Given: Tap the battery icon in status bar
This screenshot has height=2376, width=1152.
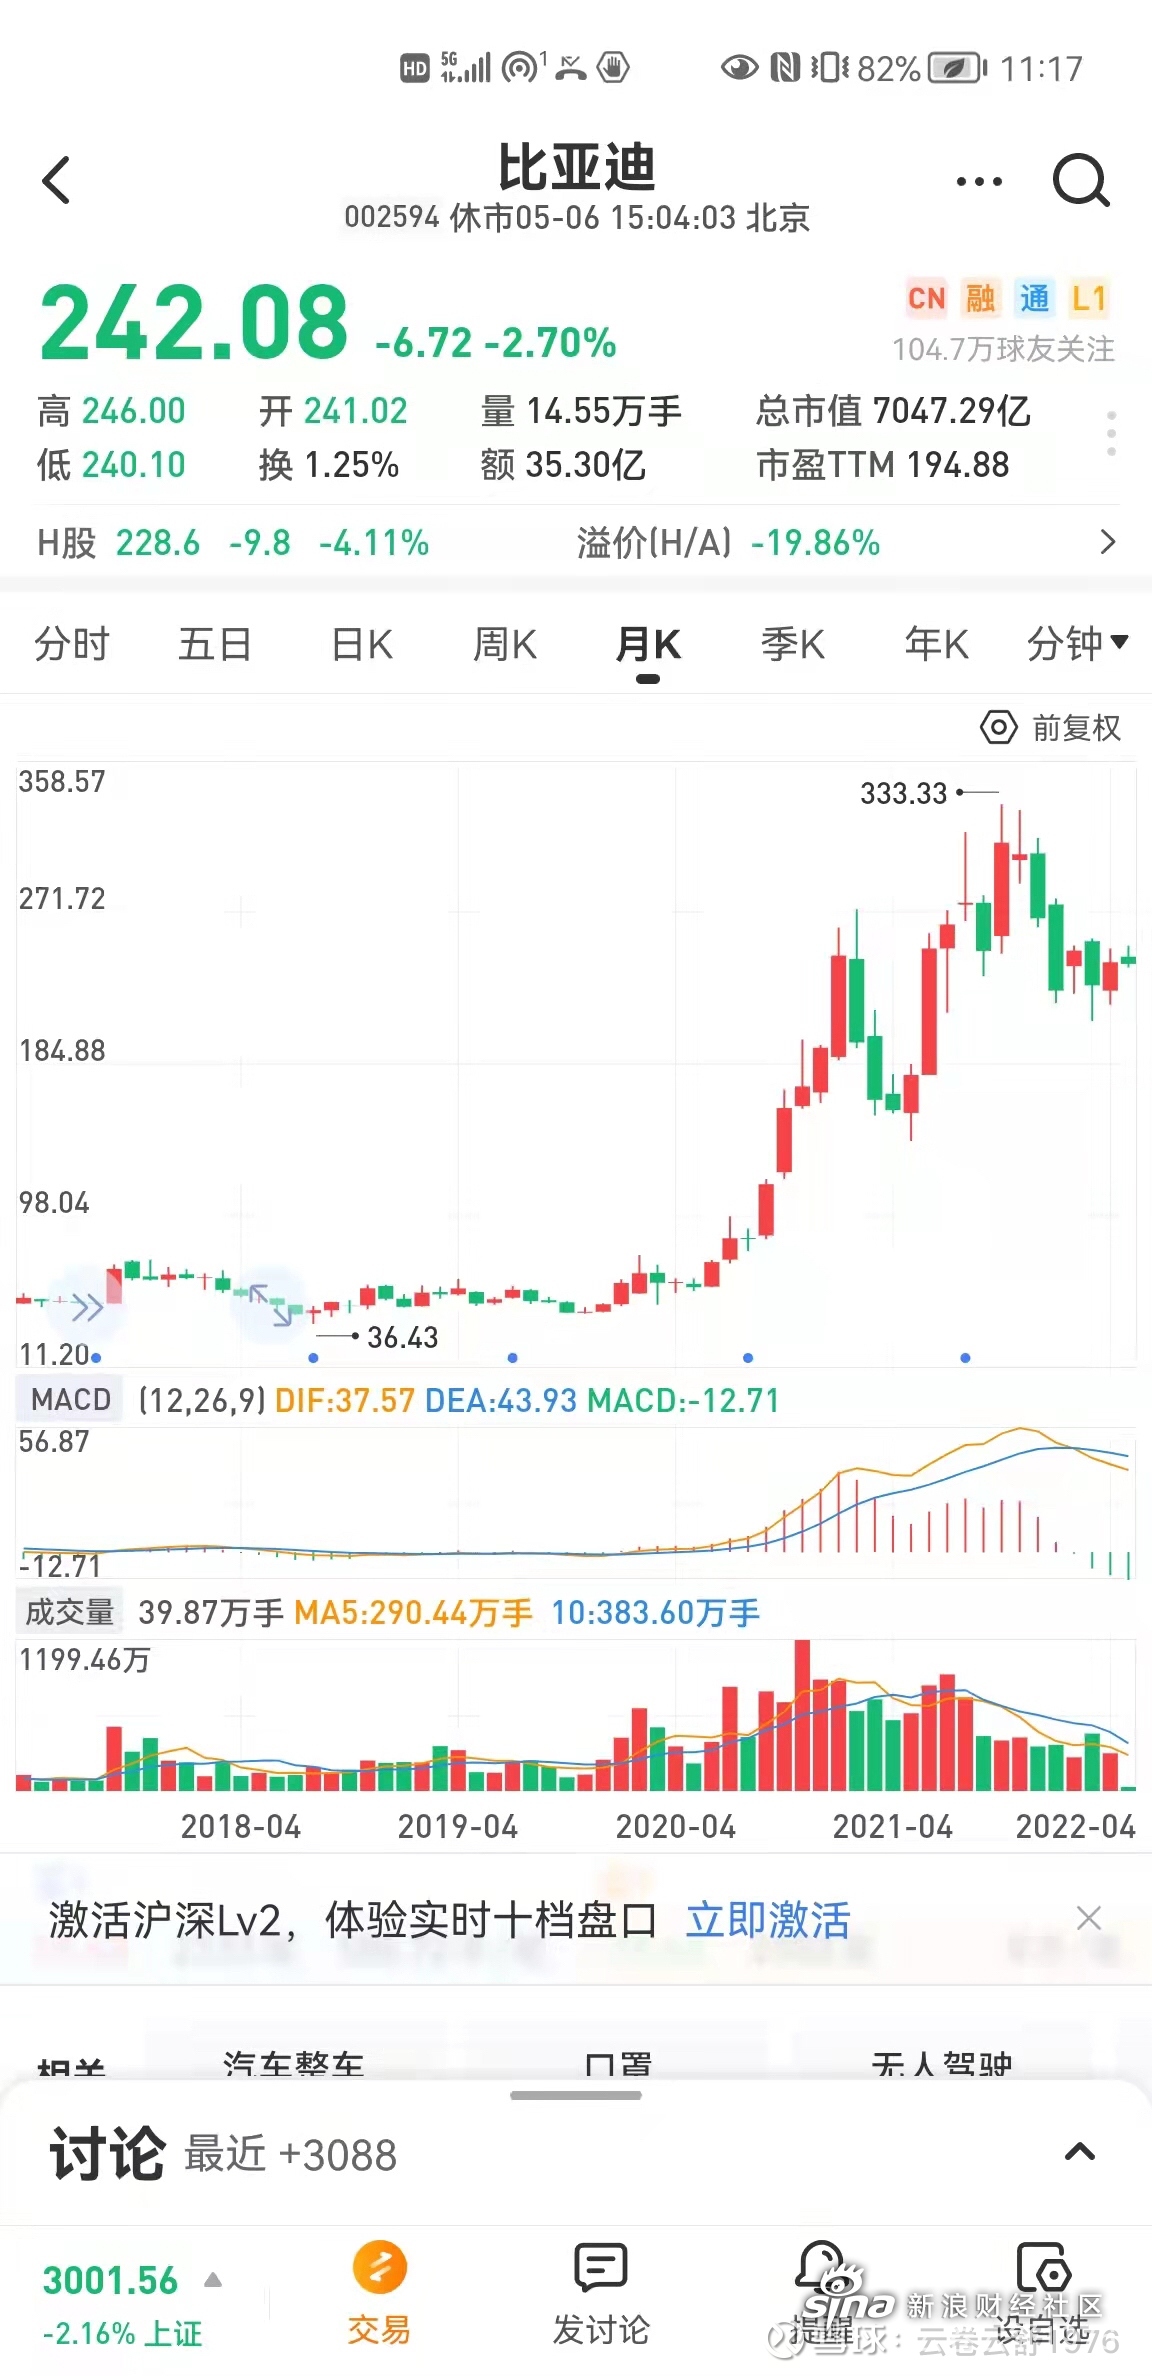Looking at the screenshot, I should (x=958, y=68).
